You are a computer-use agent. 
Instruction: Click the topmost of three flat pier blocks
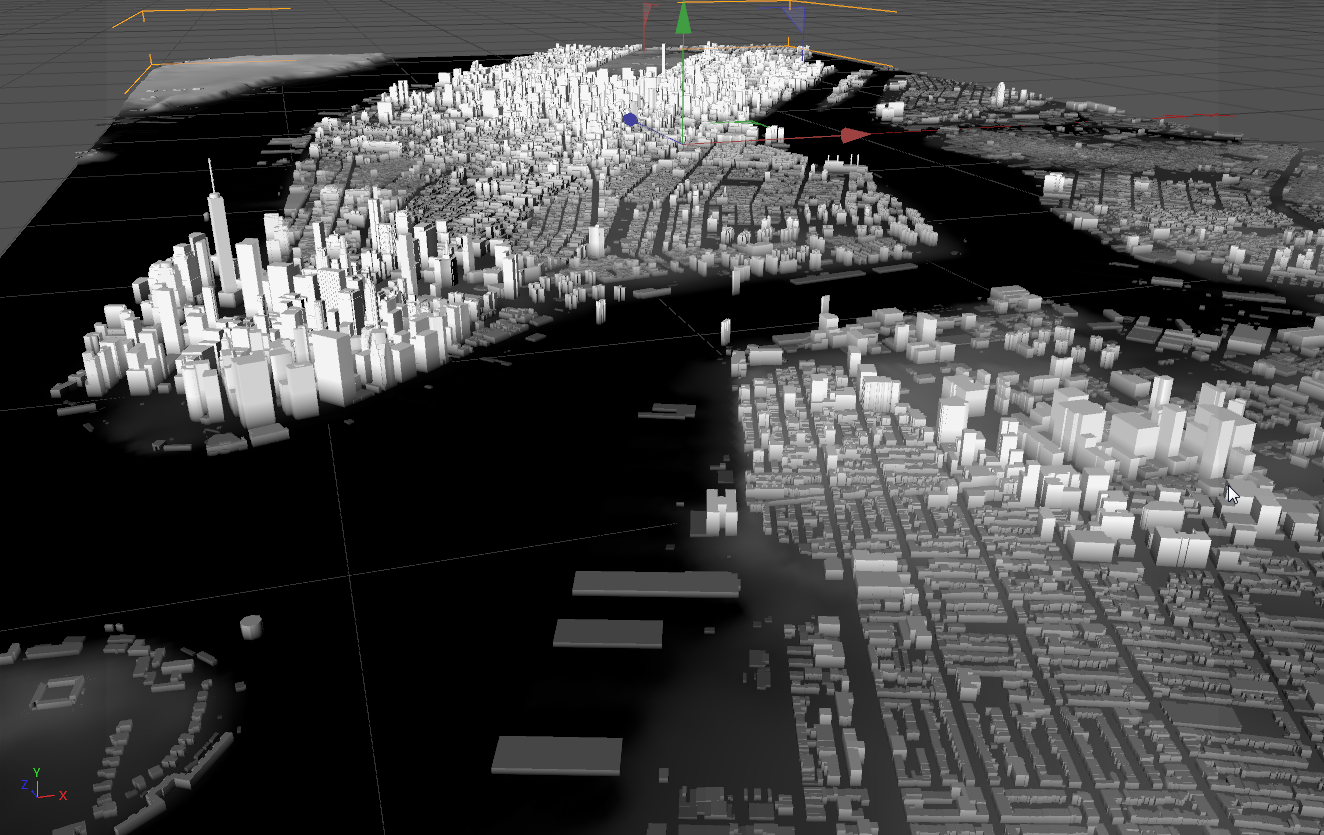point(656,584)
